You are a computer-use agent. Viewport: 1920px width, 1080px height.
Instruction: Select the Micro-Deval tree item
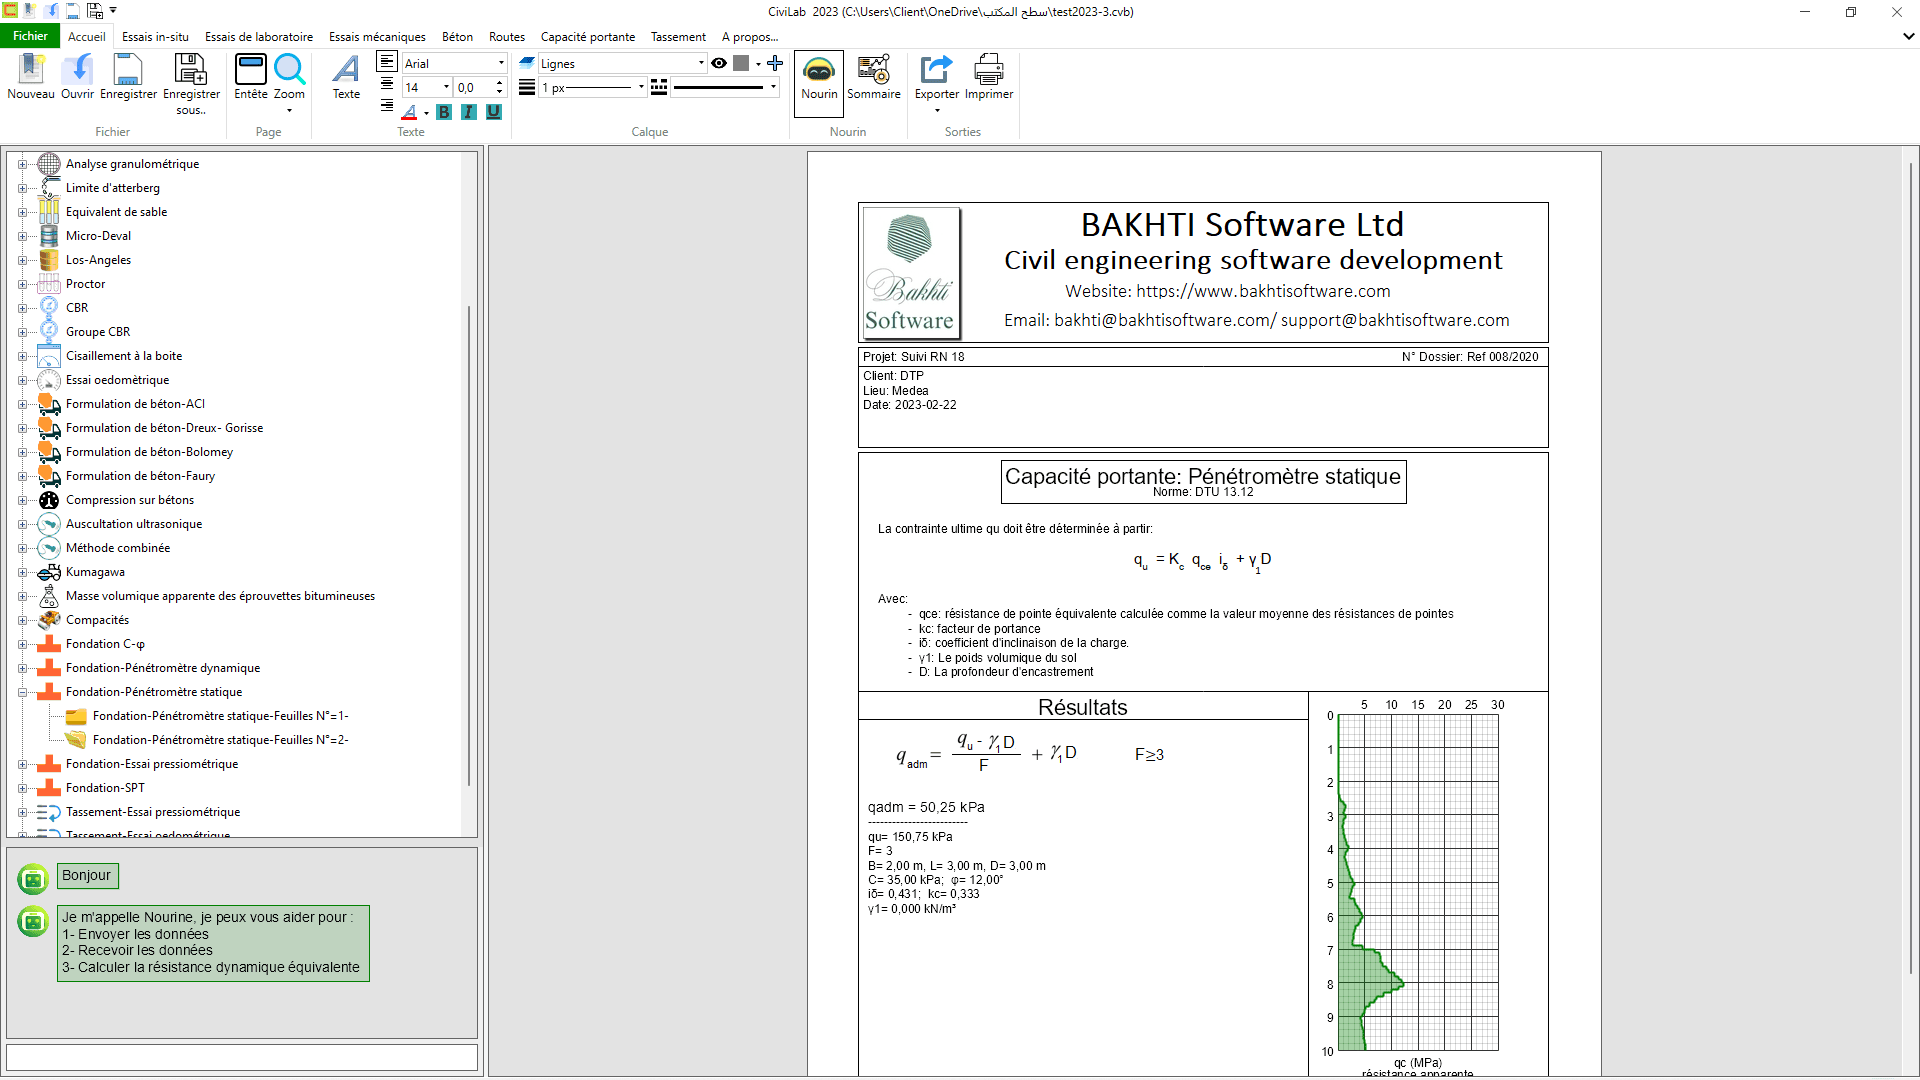pos(98,236)
